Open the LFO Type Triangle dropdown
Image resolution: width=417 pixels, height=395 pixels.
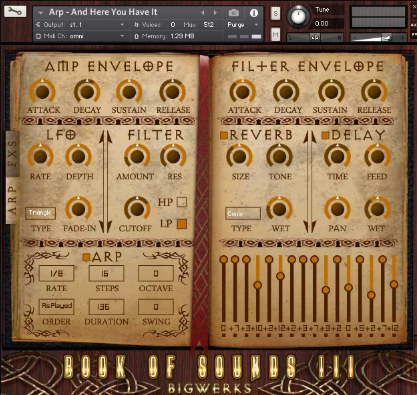40,213
